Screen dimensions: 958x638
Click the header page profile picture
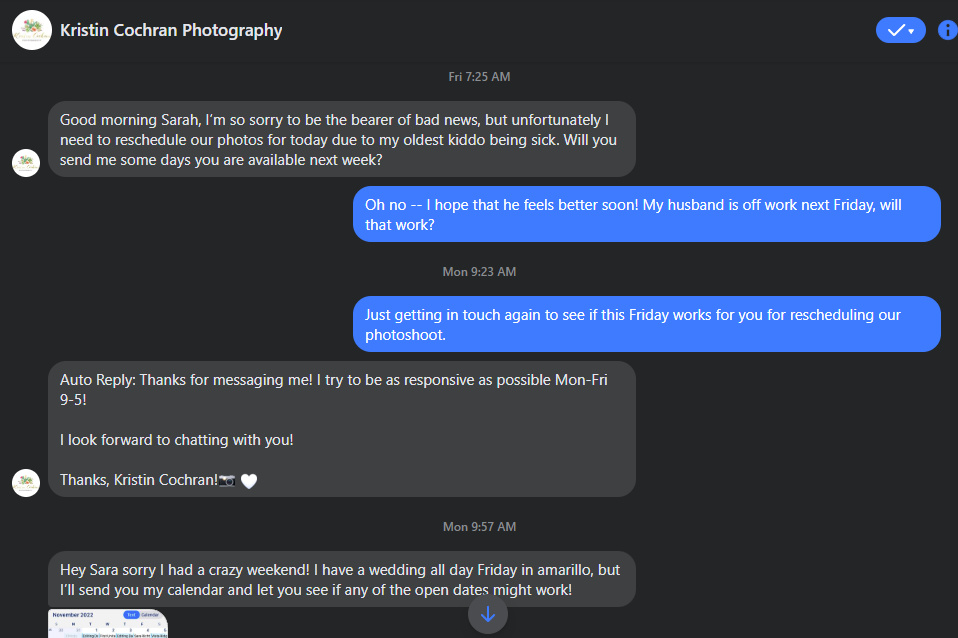click(31, 30)
